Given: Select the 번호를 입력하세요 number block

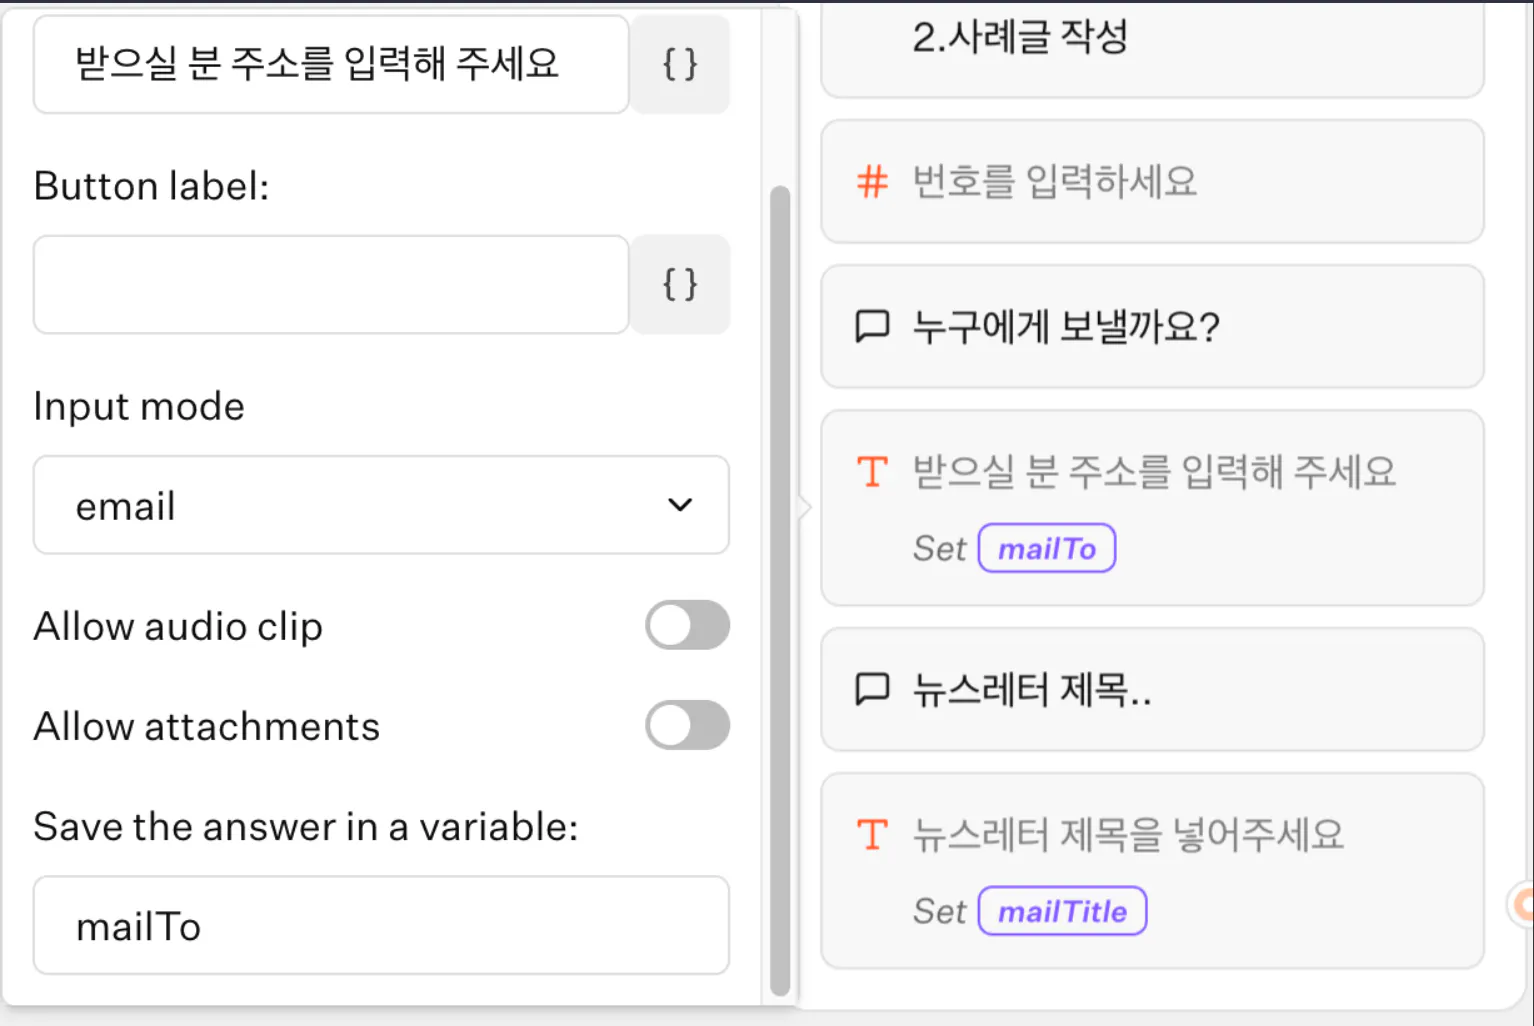Looking at the screenshot, I should [x=1152, y=182].
